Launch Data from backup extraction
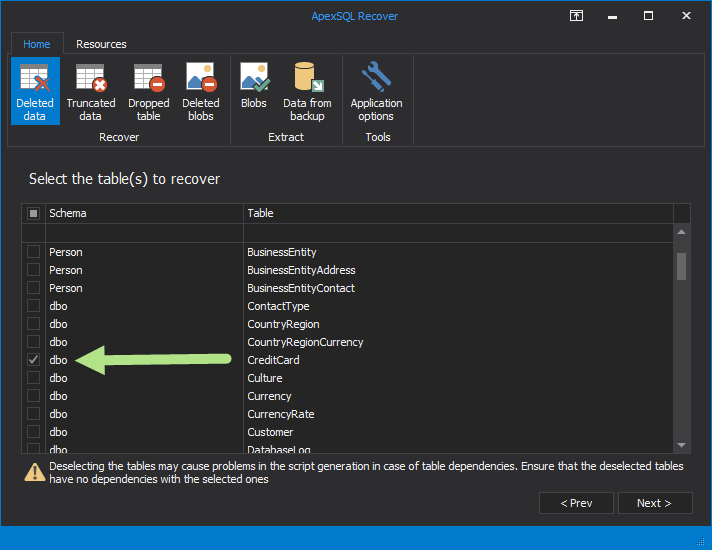712x550 pixels. [307, 91]
